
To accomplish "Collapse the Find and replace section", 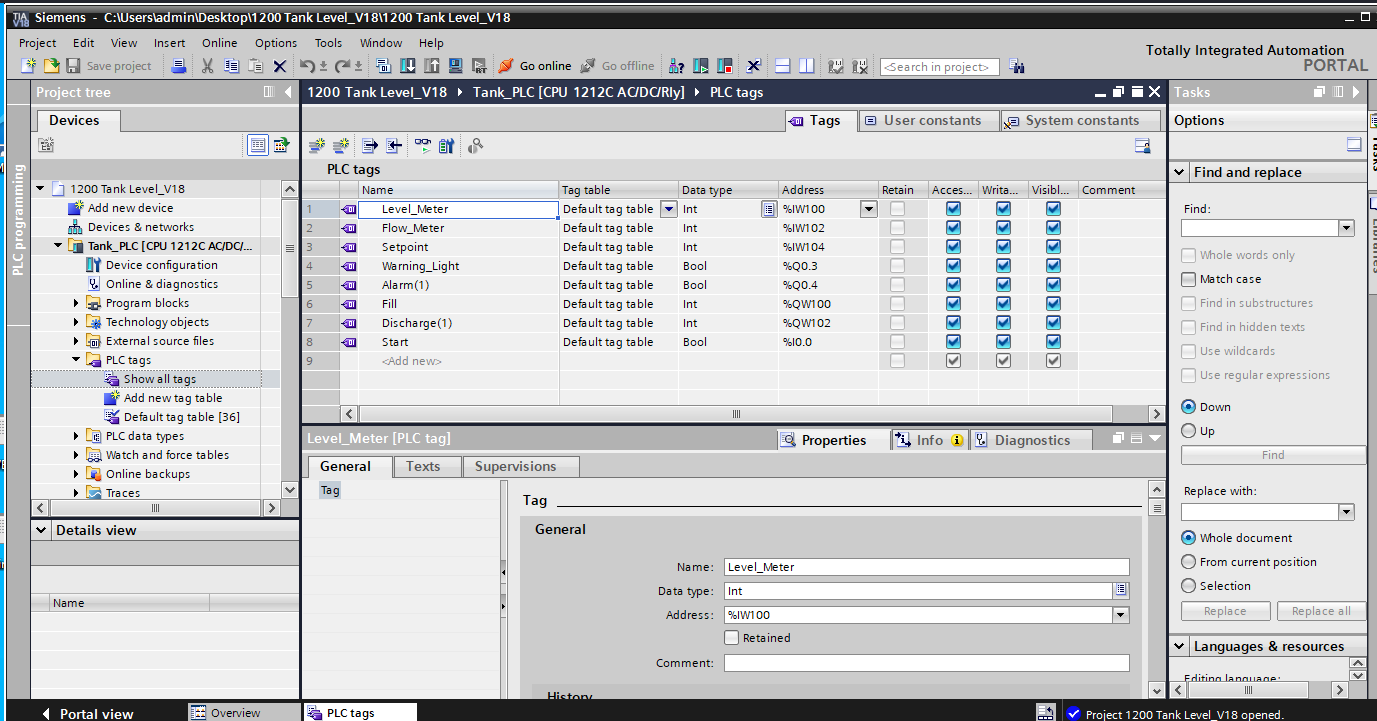I will pos(1180,172).
